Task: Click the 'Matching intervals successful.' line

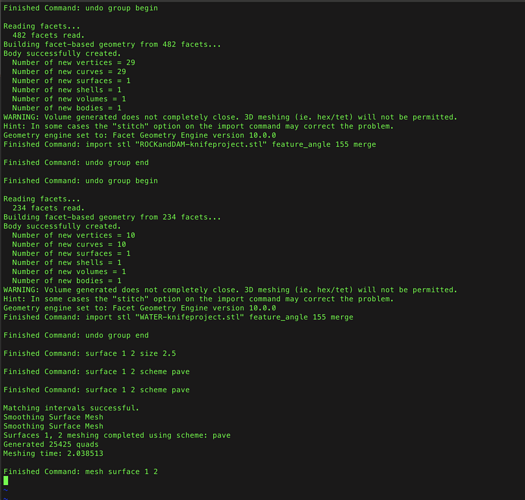Action: [71, 408]
